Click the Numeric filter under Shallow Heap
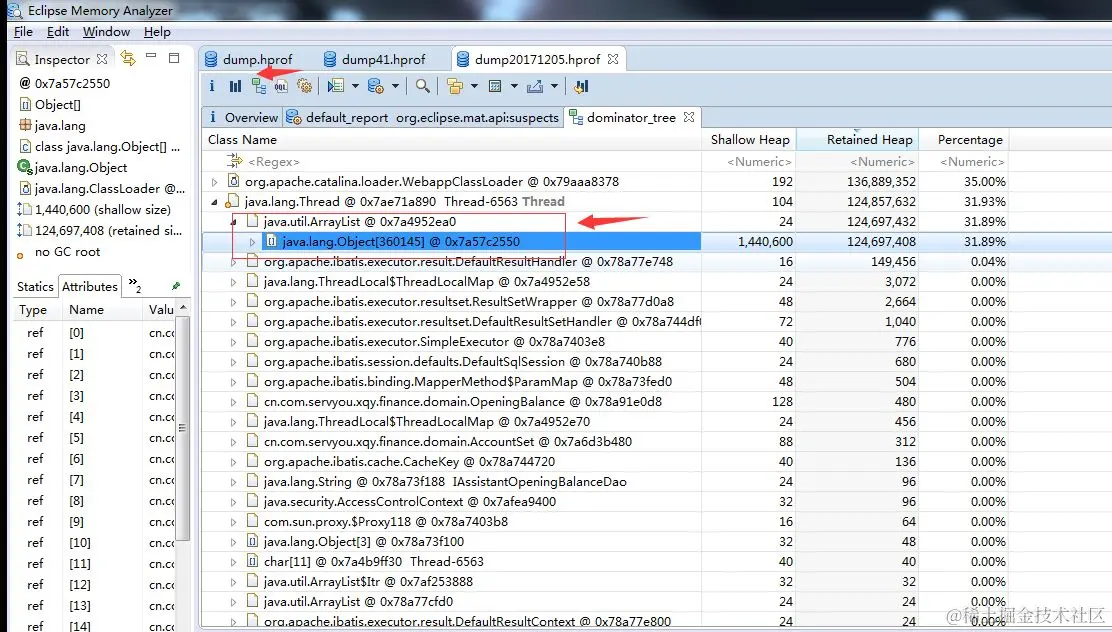Image resolution: width=1112 pixels, height=632 pixels. (749, 162)
